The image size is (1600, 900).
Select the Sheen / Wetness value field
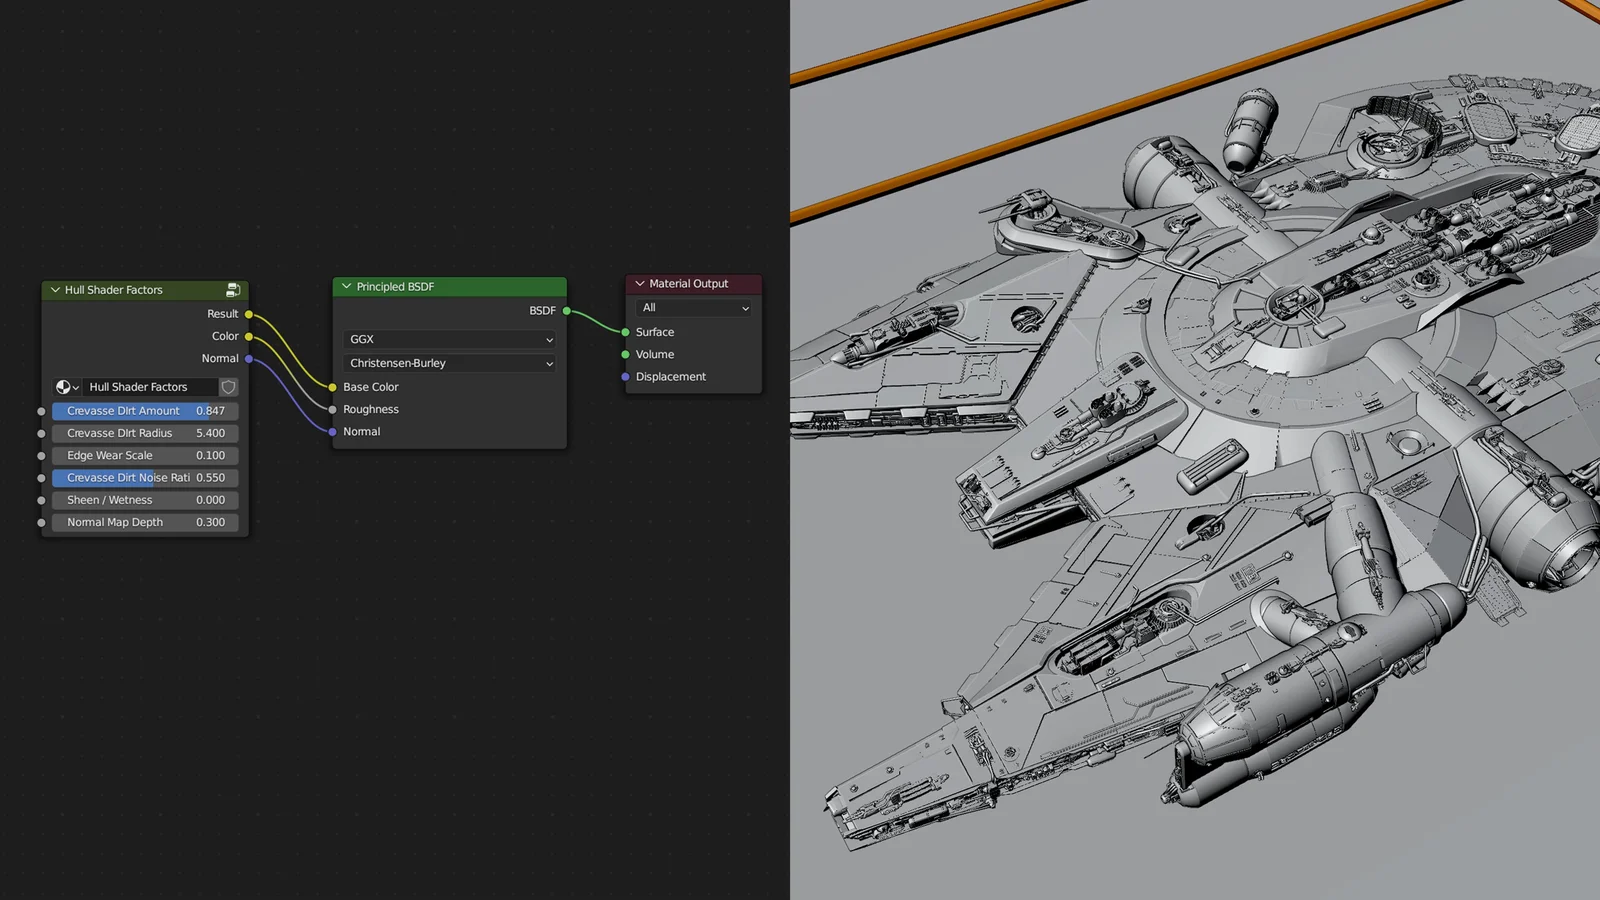tap(144, 500)
